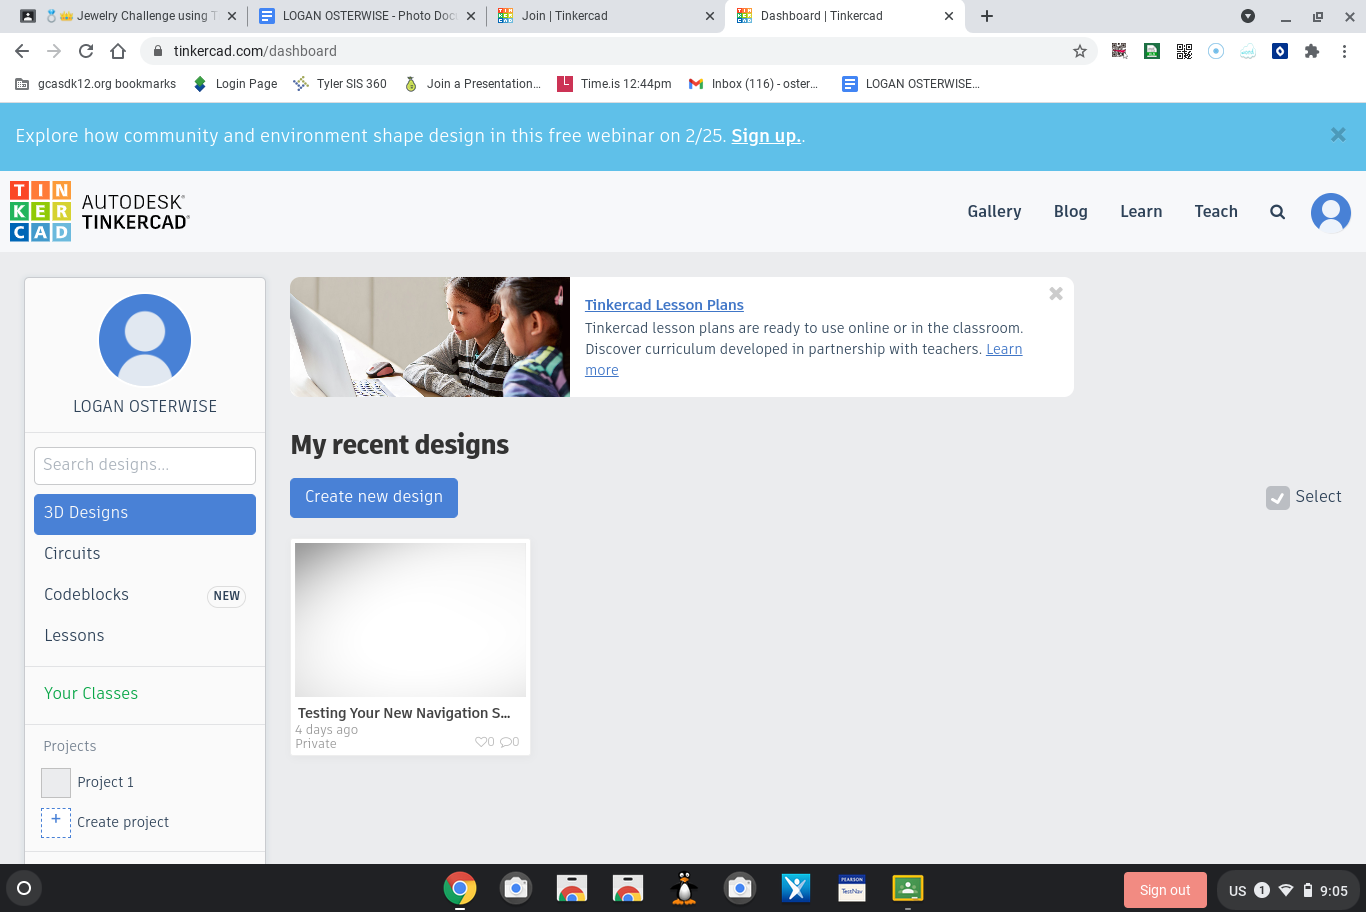The height and width of the screenshot is (912, 1366).
Task: Open the Tyler SIS 360 bookmark
Action: click(x=340, y=84)
